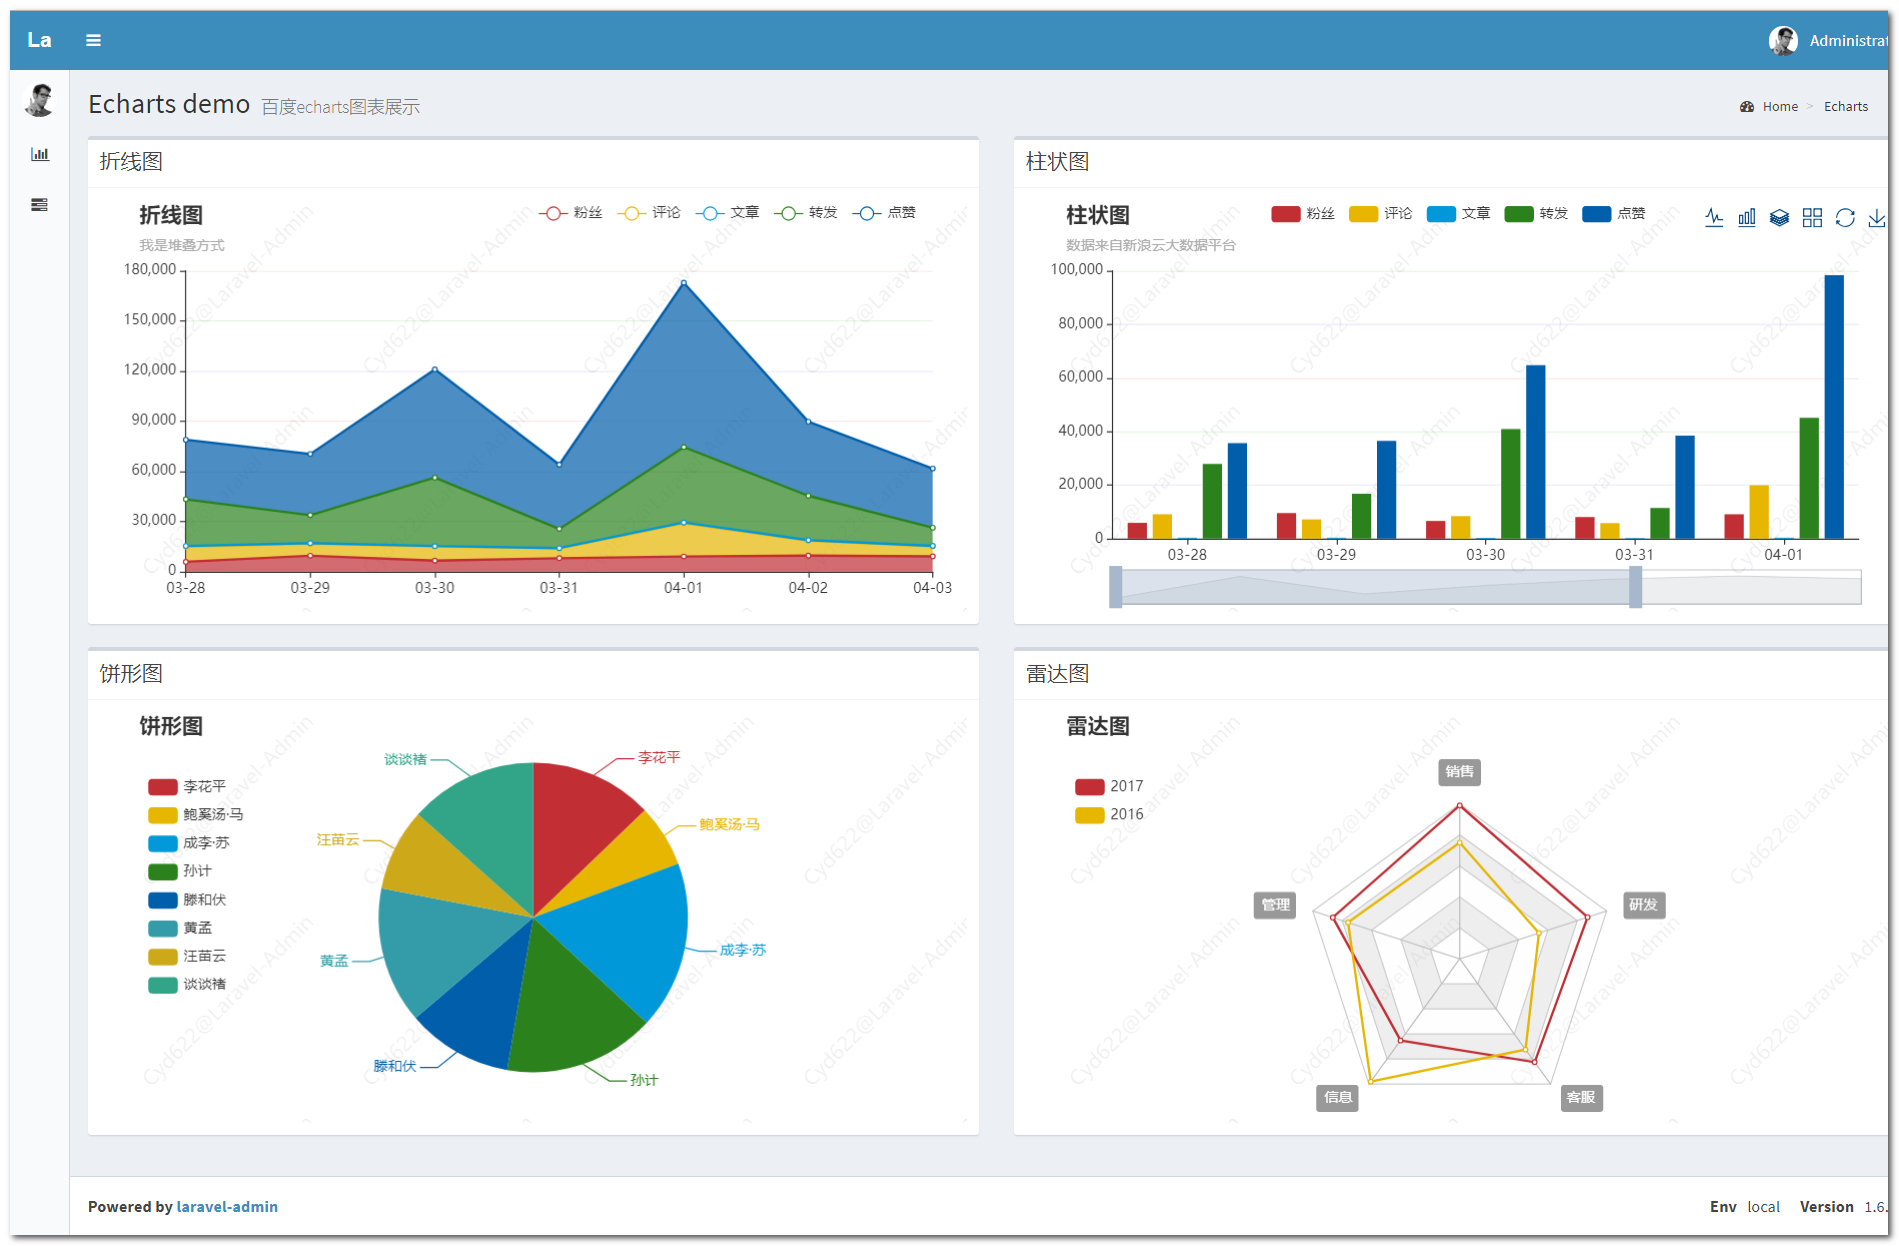Toggle 鲍奚汤·马 in the pie chart legend

coord(196,815)
